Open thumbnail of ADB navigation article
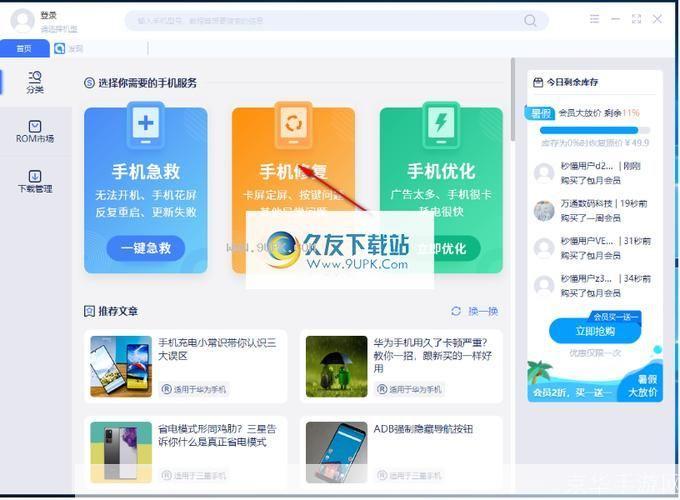The height and width of the screenshot is (500, 680). [x=337, y=452]
